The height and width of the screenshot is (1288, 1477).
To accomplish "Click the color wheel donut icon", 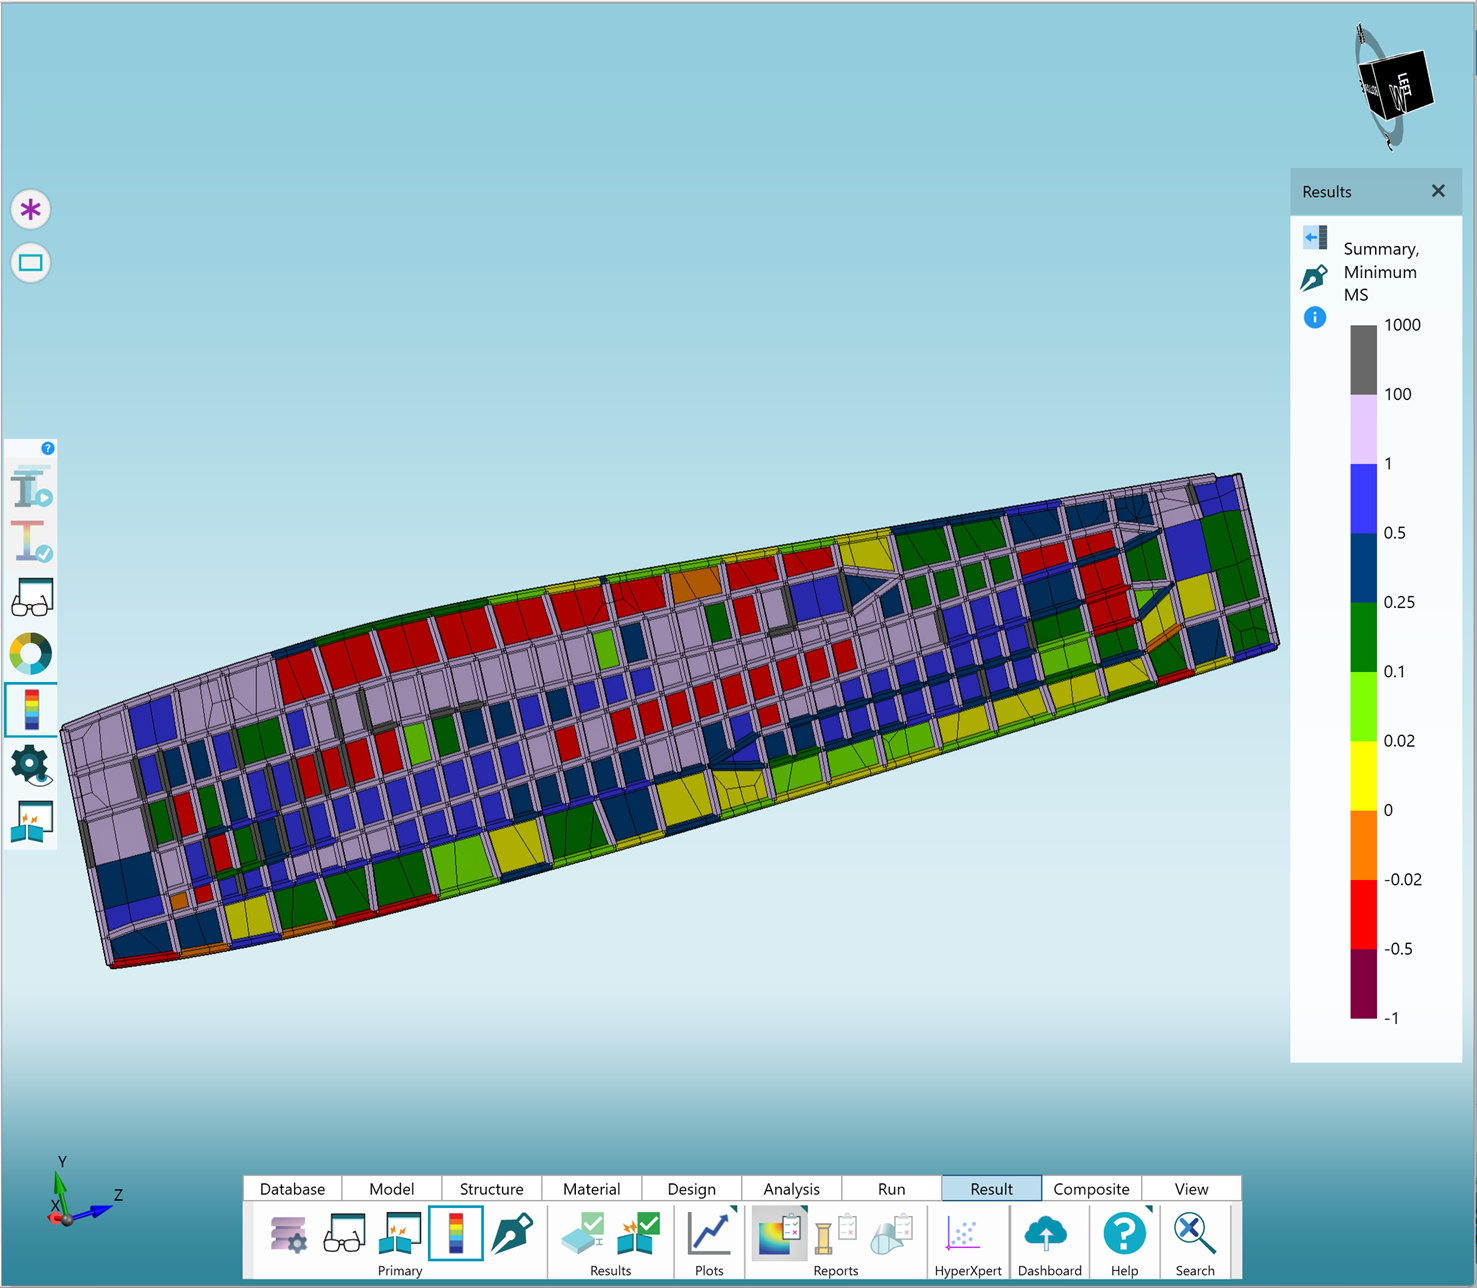I will click(31, 654).
